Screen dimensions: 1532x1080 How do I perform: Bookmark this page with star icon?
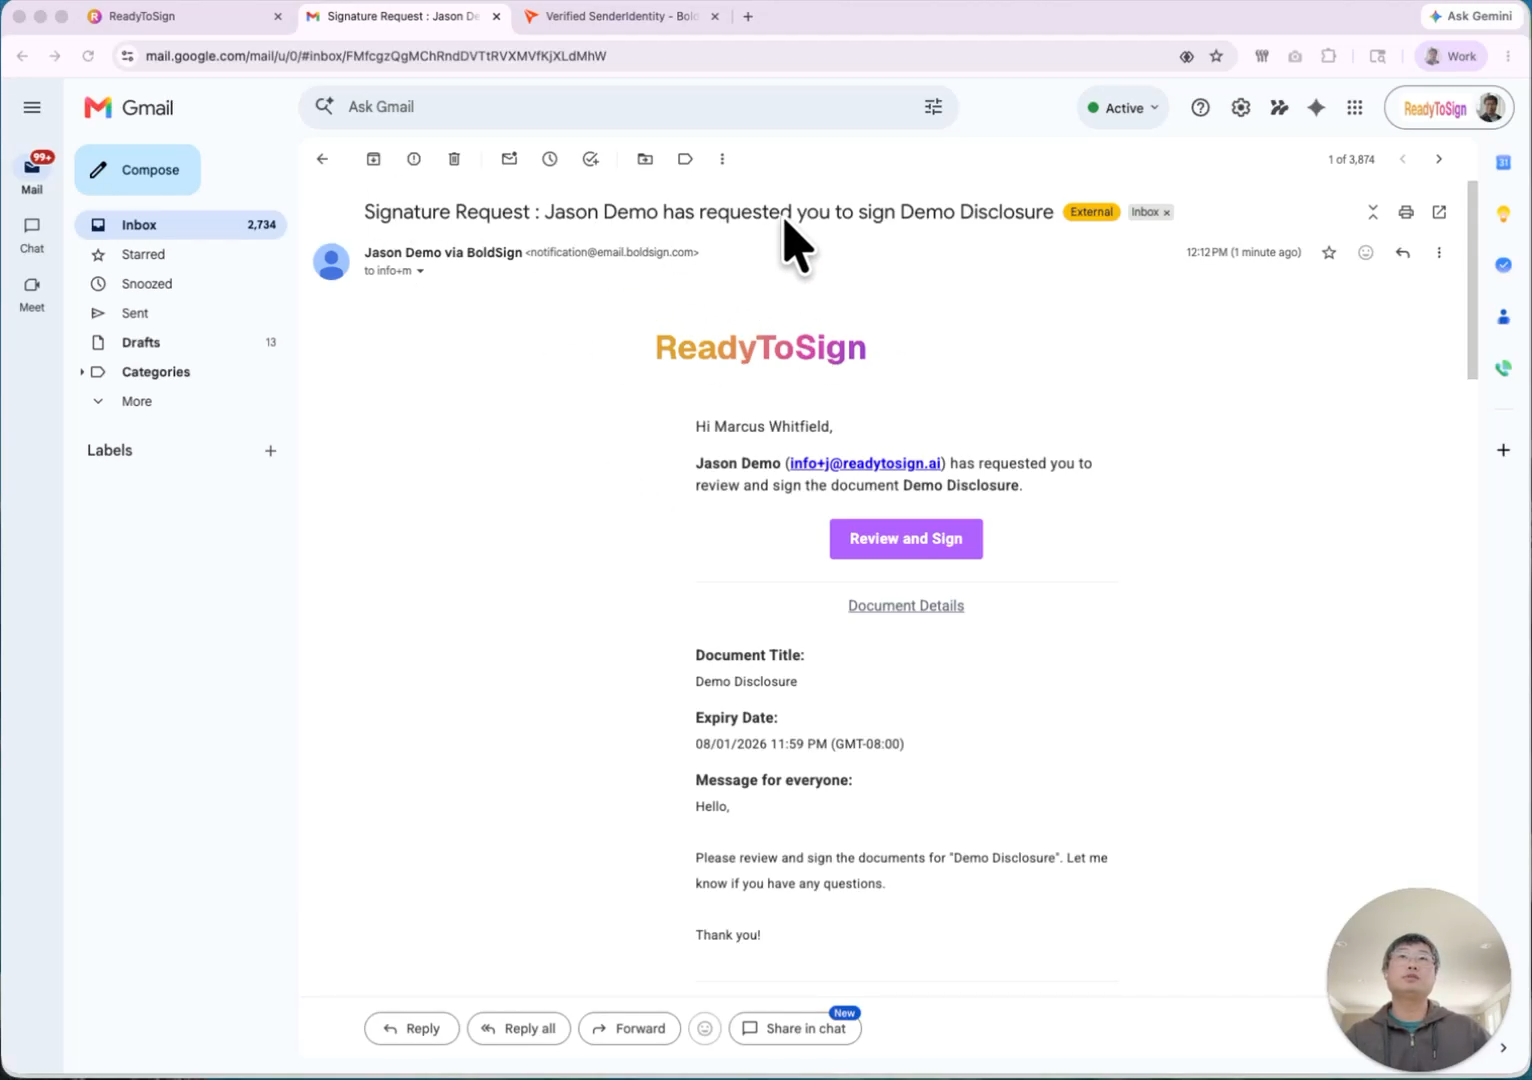[1216, 56]
